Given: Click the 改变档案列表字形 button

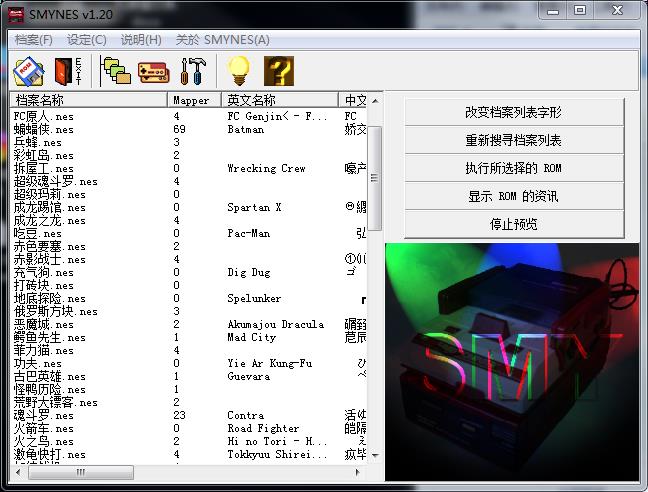Looking at the screenshot, I should (514, 112).
